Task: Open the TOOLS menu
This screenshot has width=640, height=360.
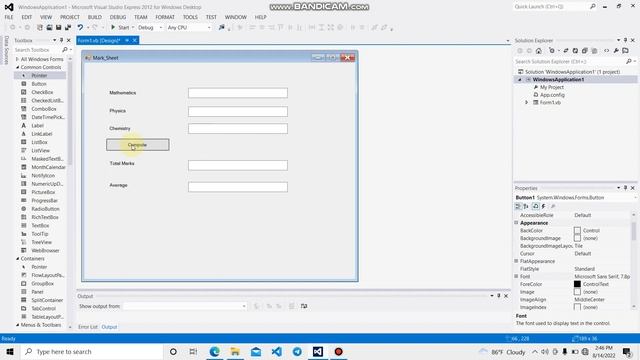Action: click(190, 17)
